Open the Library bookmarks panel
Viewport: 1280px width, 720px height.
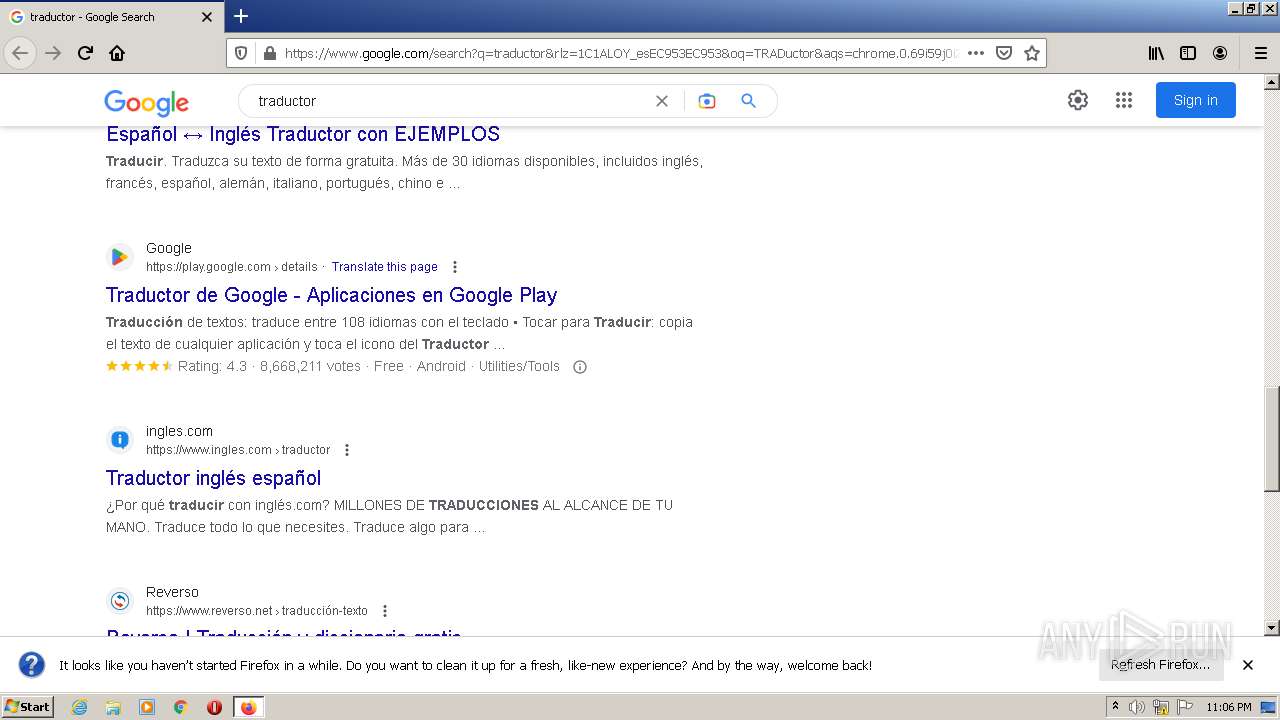[x=1156, y=53]
